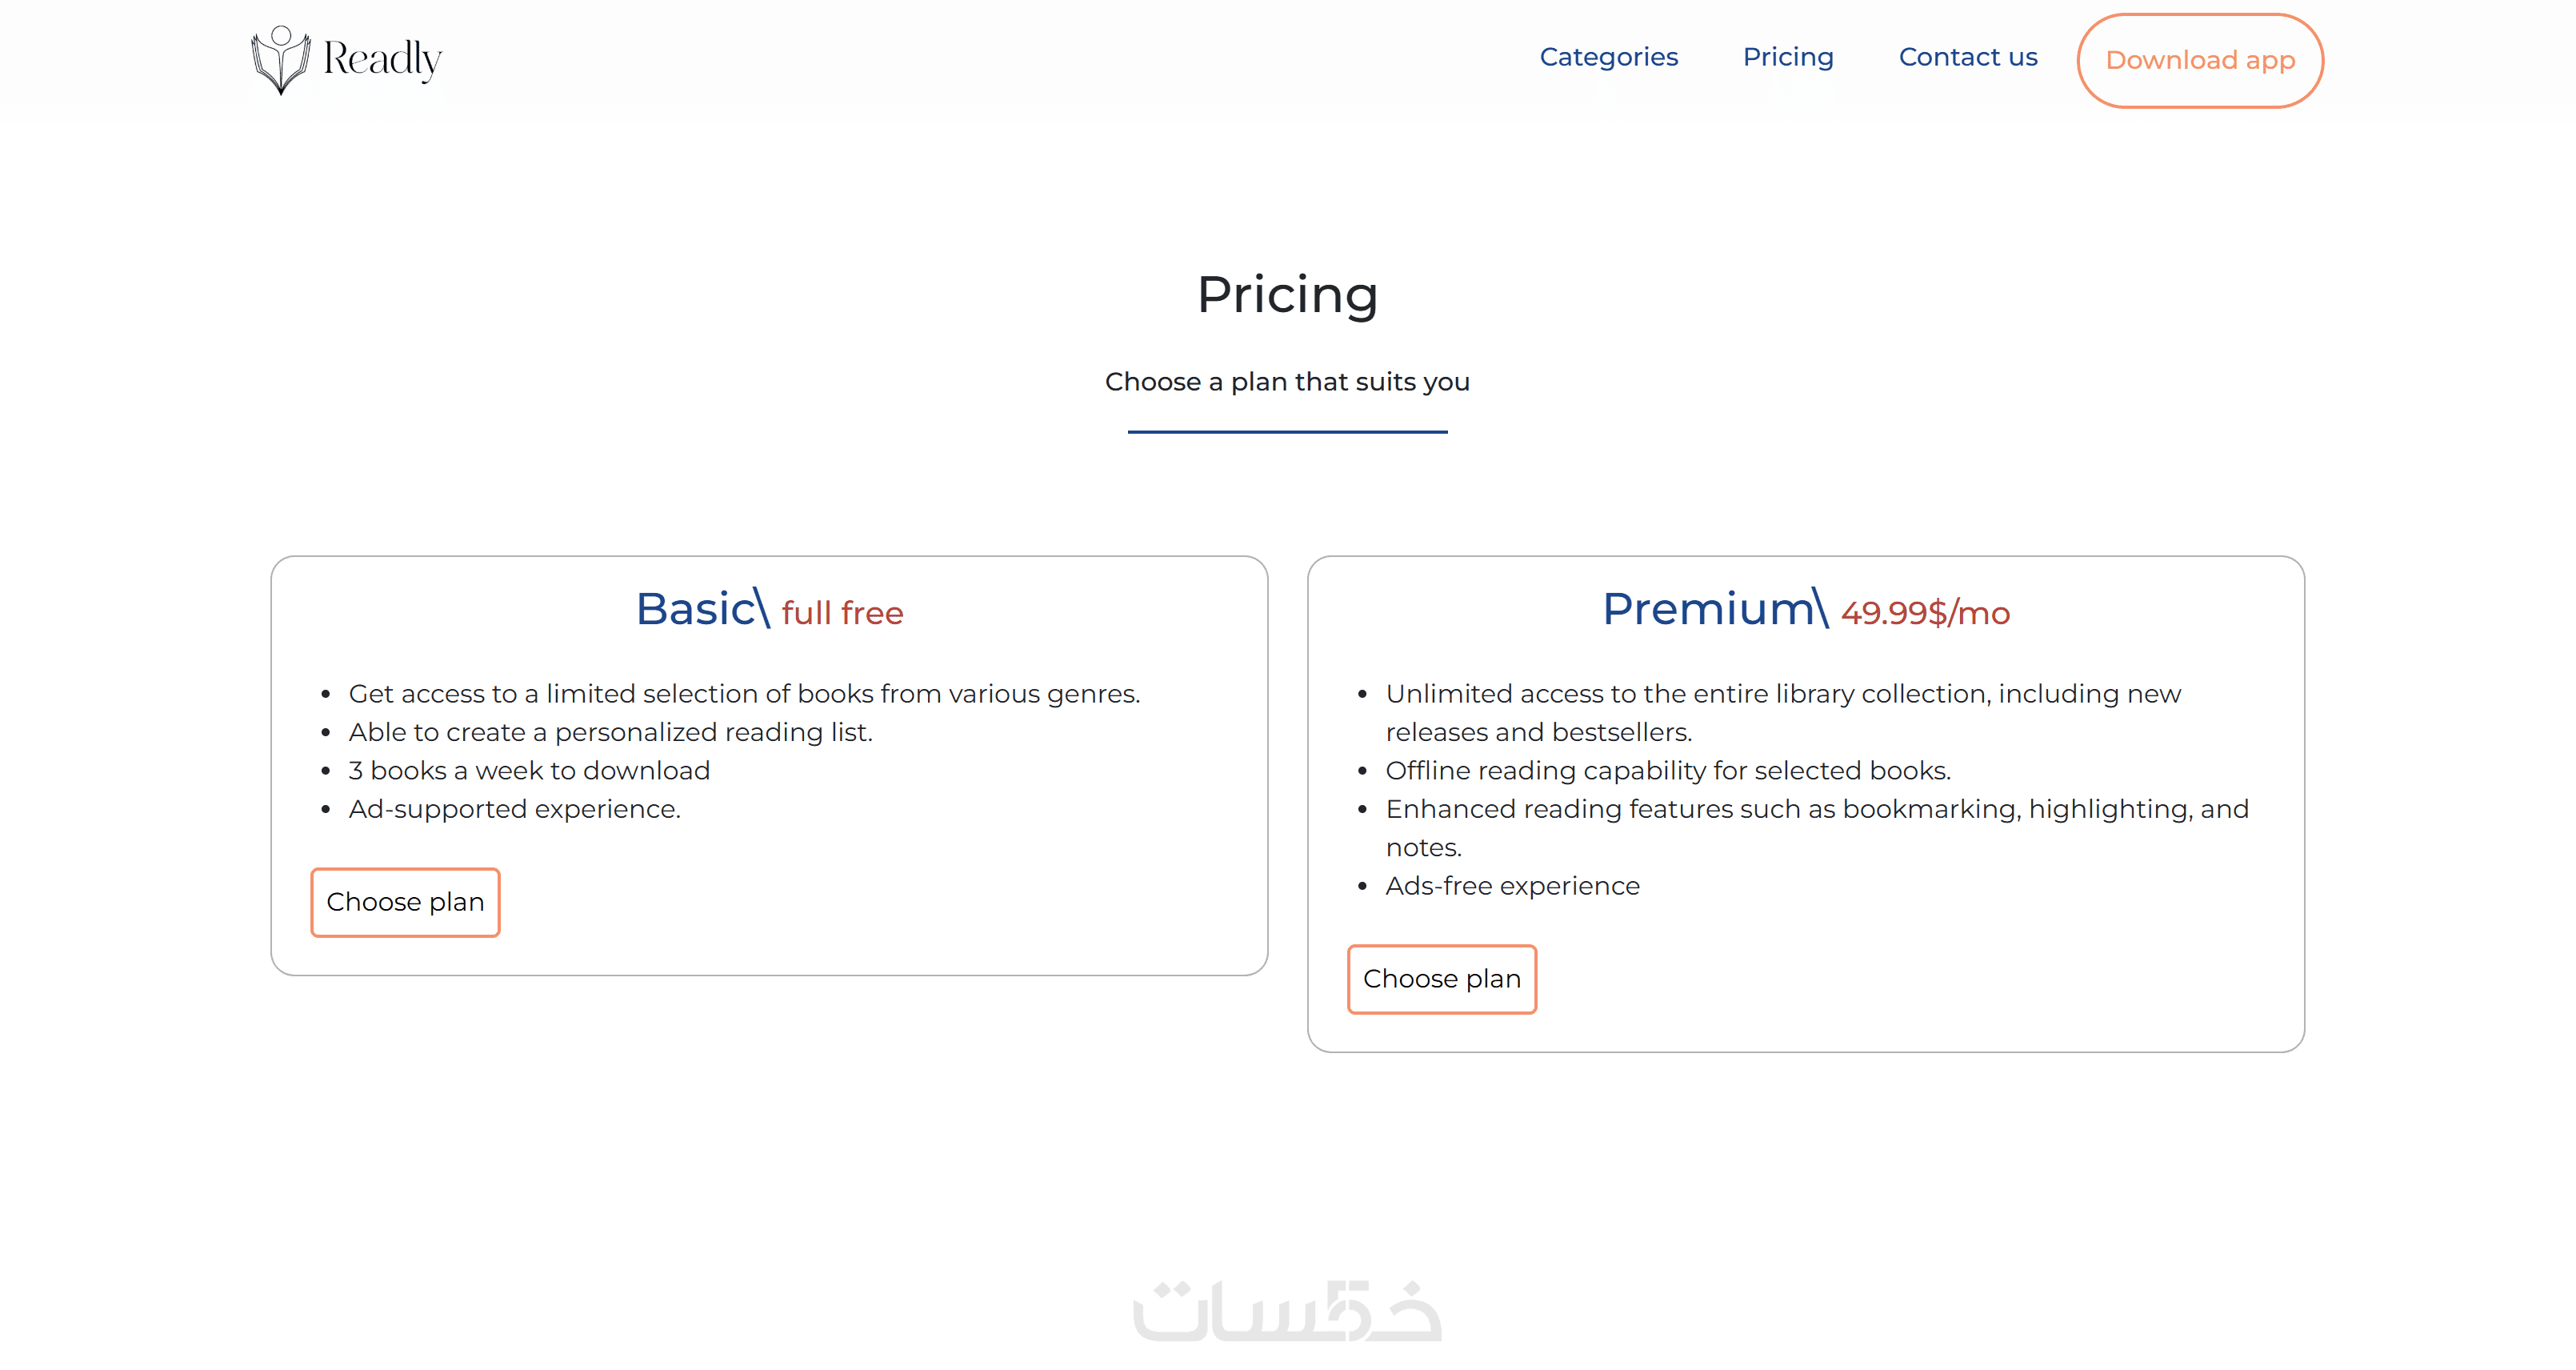Click the 'Offline reading capability' feature line
2576x1370 pixels.
(x=1667, y=771)
